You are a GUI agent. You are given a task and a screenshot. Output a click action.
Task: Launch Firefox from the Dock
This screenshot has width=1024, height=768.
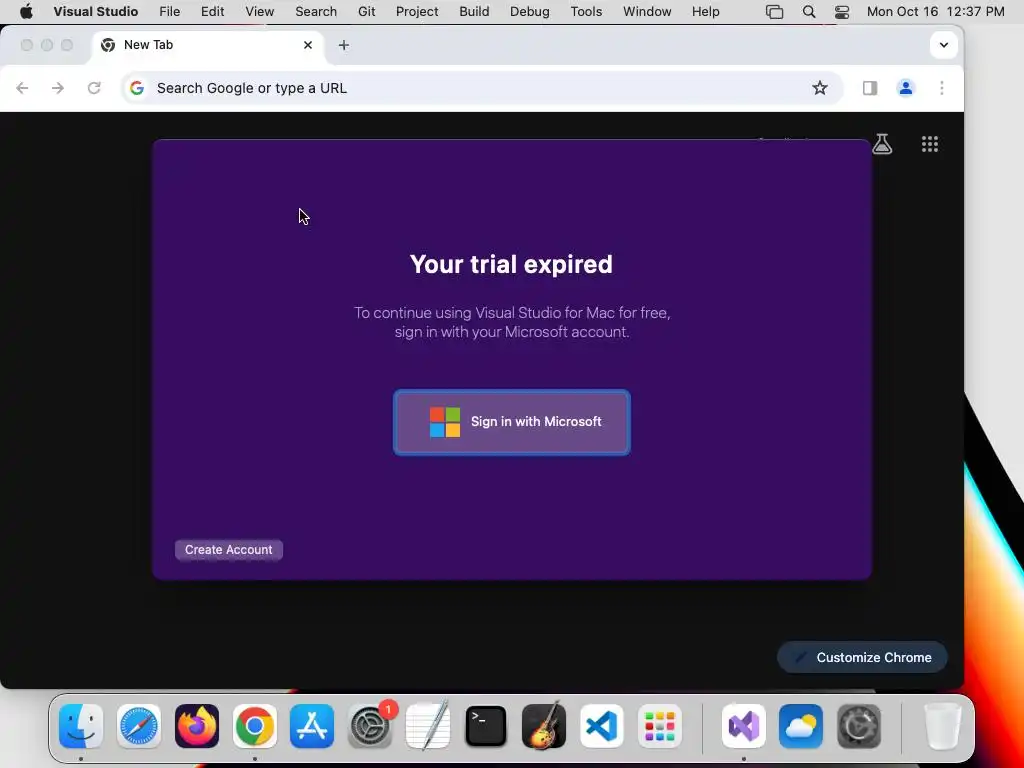(x=197, y=726)
